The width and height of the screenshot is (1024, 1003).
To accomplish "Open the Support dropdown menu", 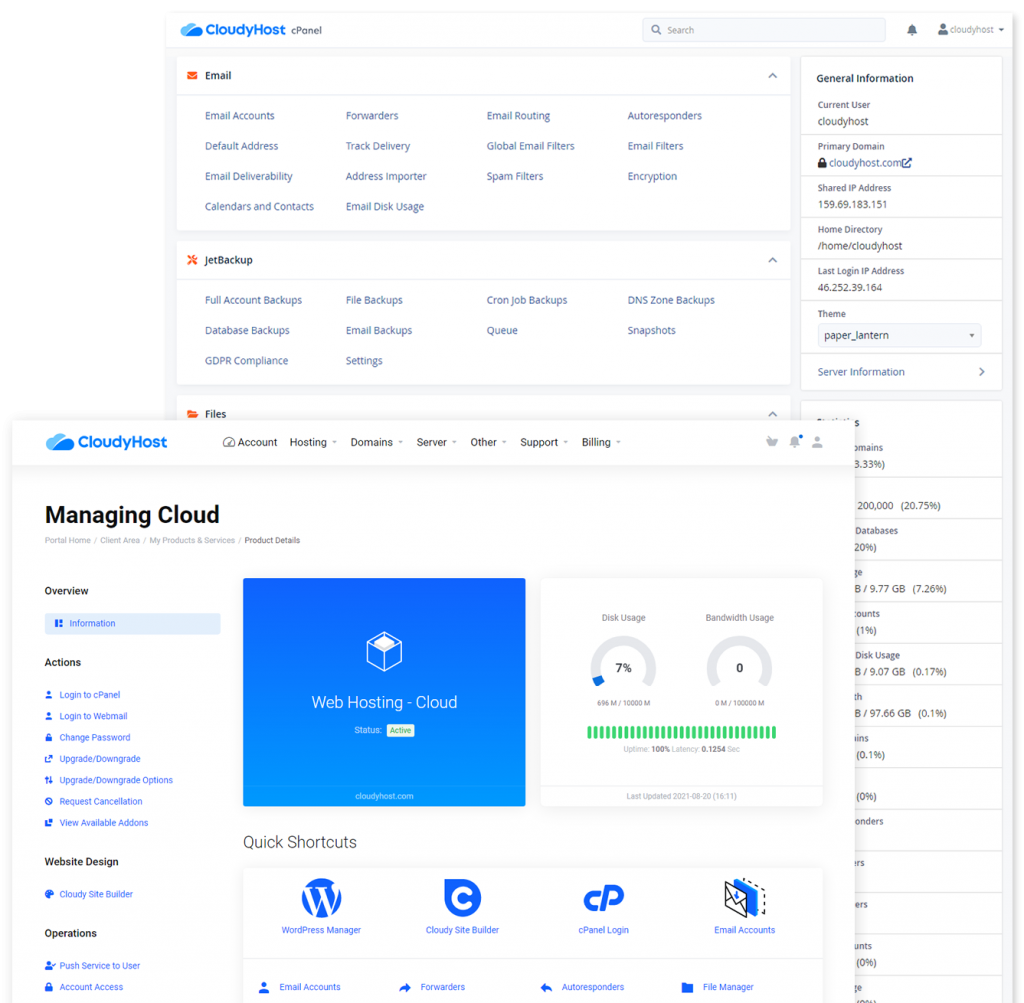I will (x=544, y=442).
